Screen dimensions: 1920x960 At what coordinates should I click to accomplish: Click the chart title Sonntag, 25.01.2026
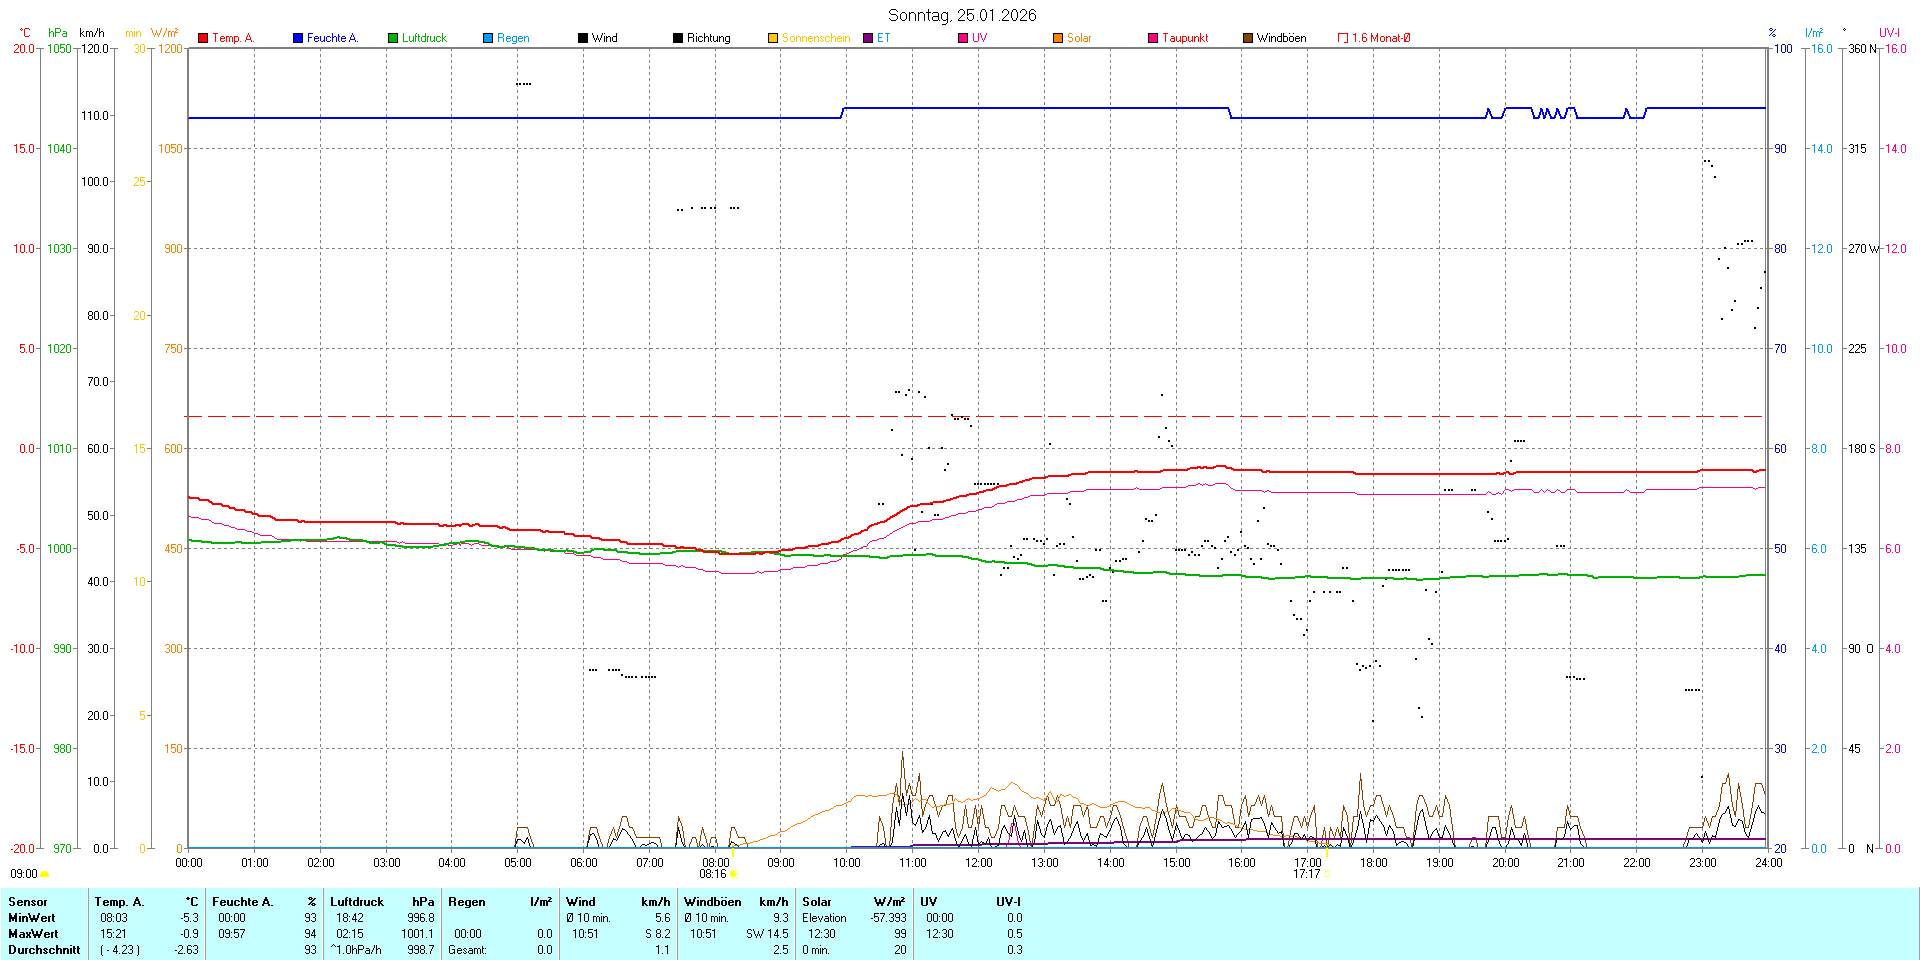pyautogui.click(x=962, y=15)
